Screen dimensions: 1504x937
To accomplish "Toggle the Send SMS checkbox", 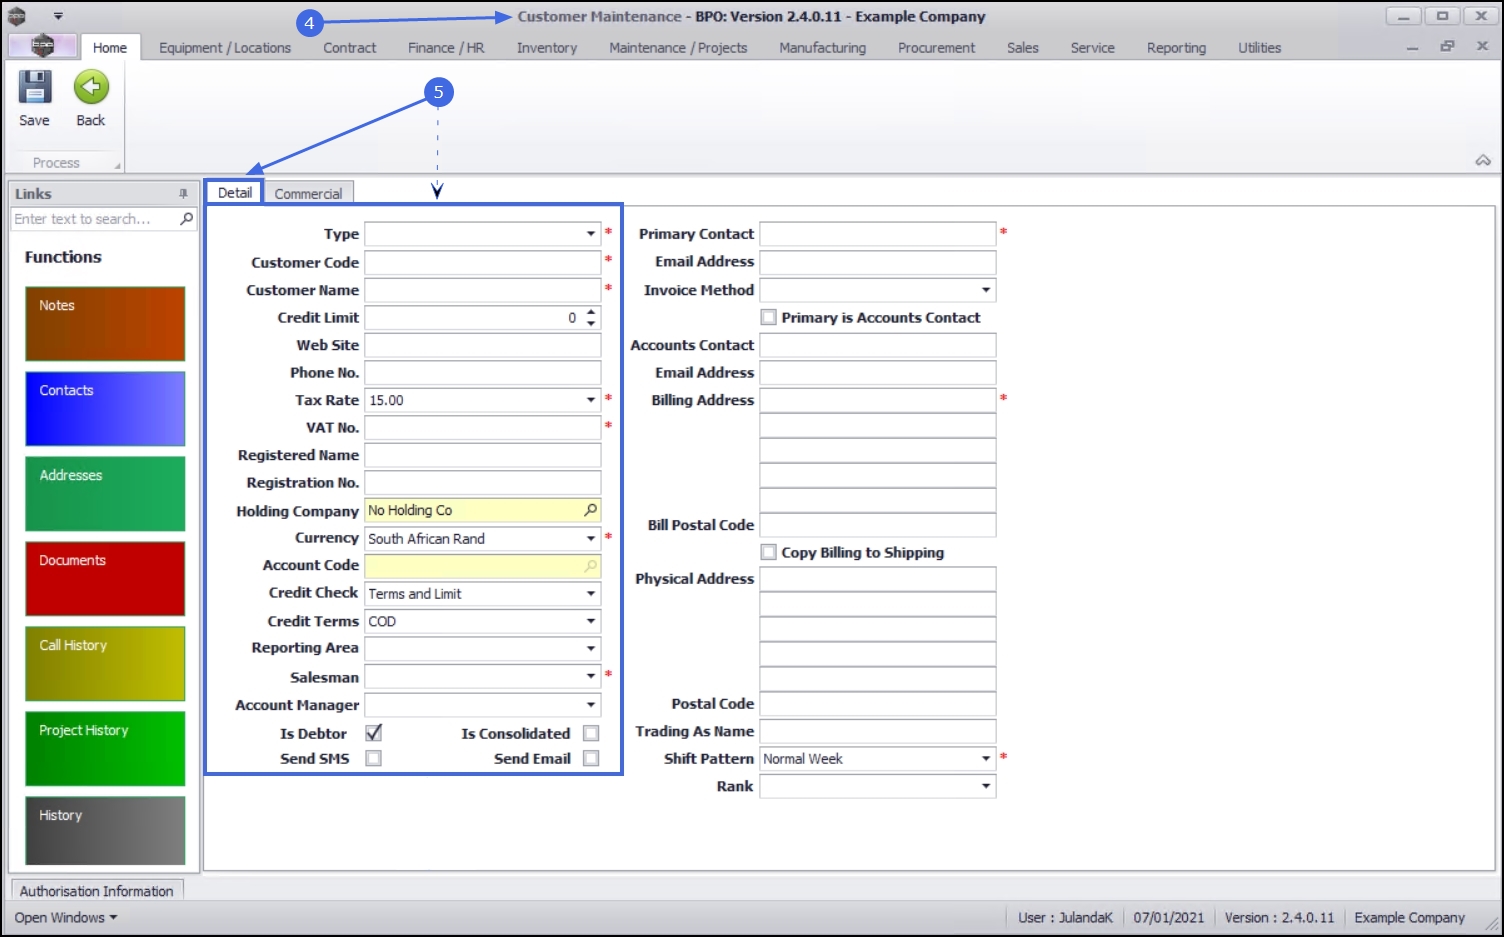I will [374, 758].
